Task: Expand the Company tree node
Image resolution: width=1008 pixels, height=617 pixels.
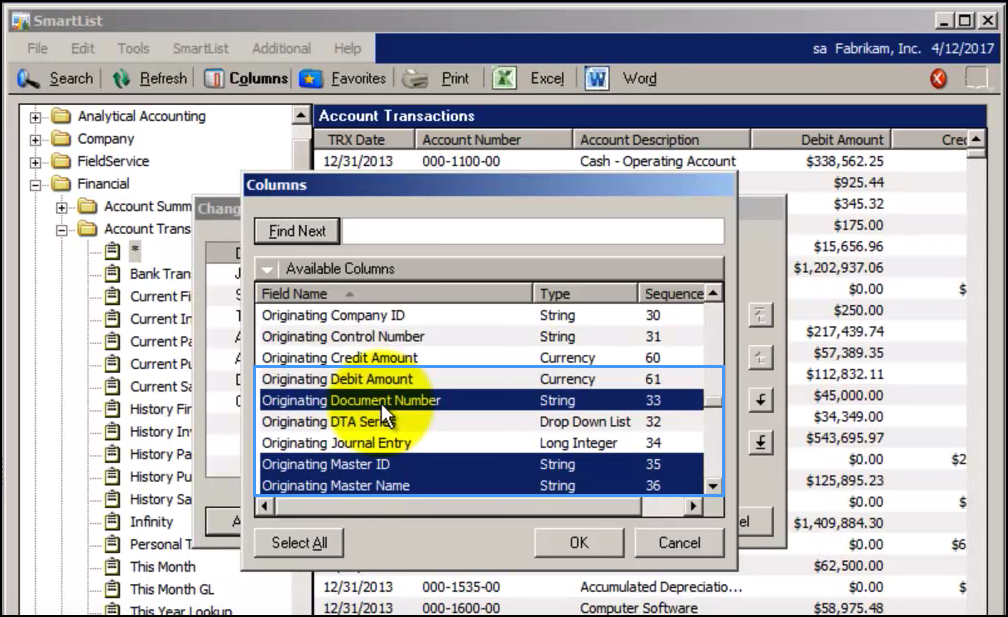Action: click(x=35, y=139)
